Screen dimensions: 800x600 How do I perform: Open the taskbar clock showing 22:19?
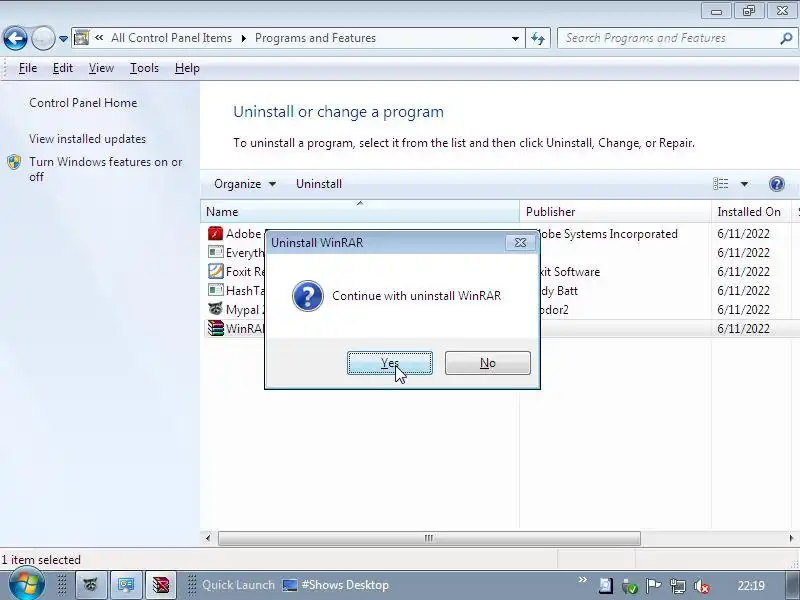751,586
